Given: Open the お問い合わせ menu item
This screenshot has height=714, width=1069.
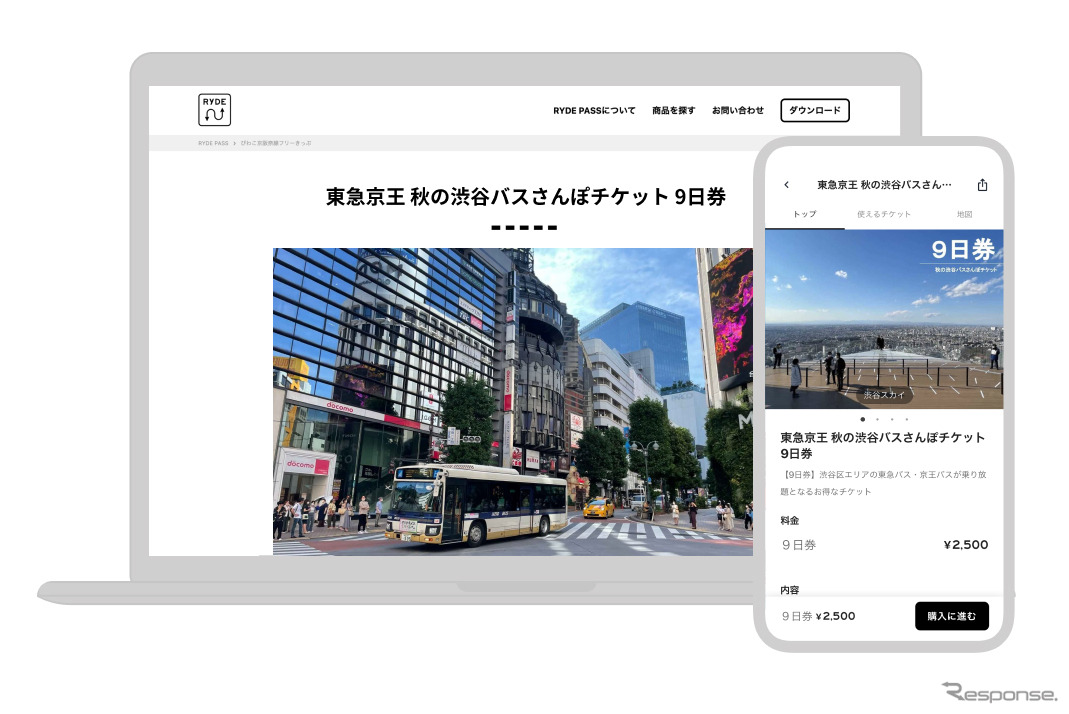Looking at the screenshot, I should click(x=738, y=110).
